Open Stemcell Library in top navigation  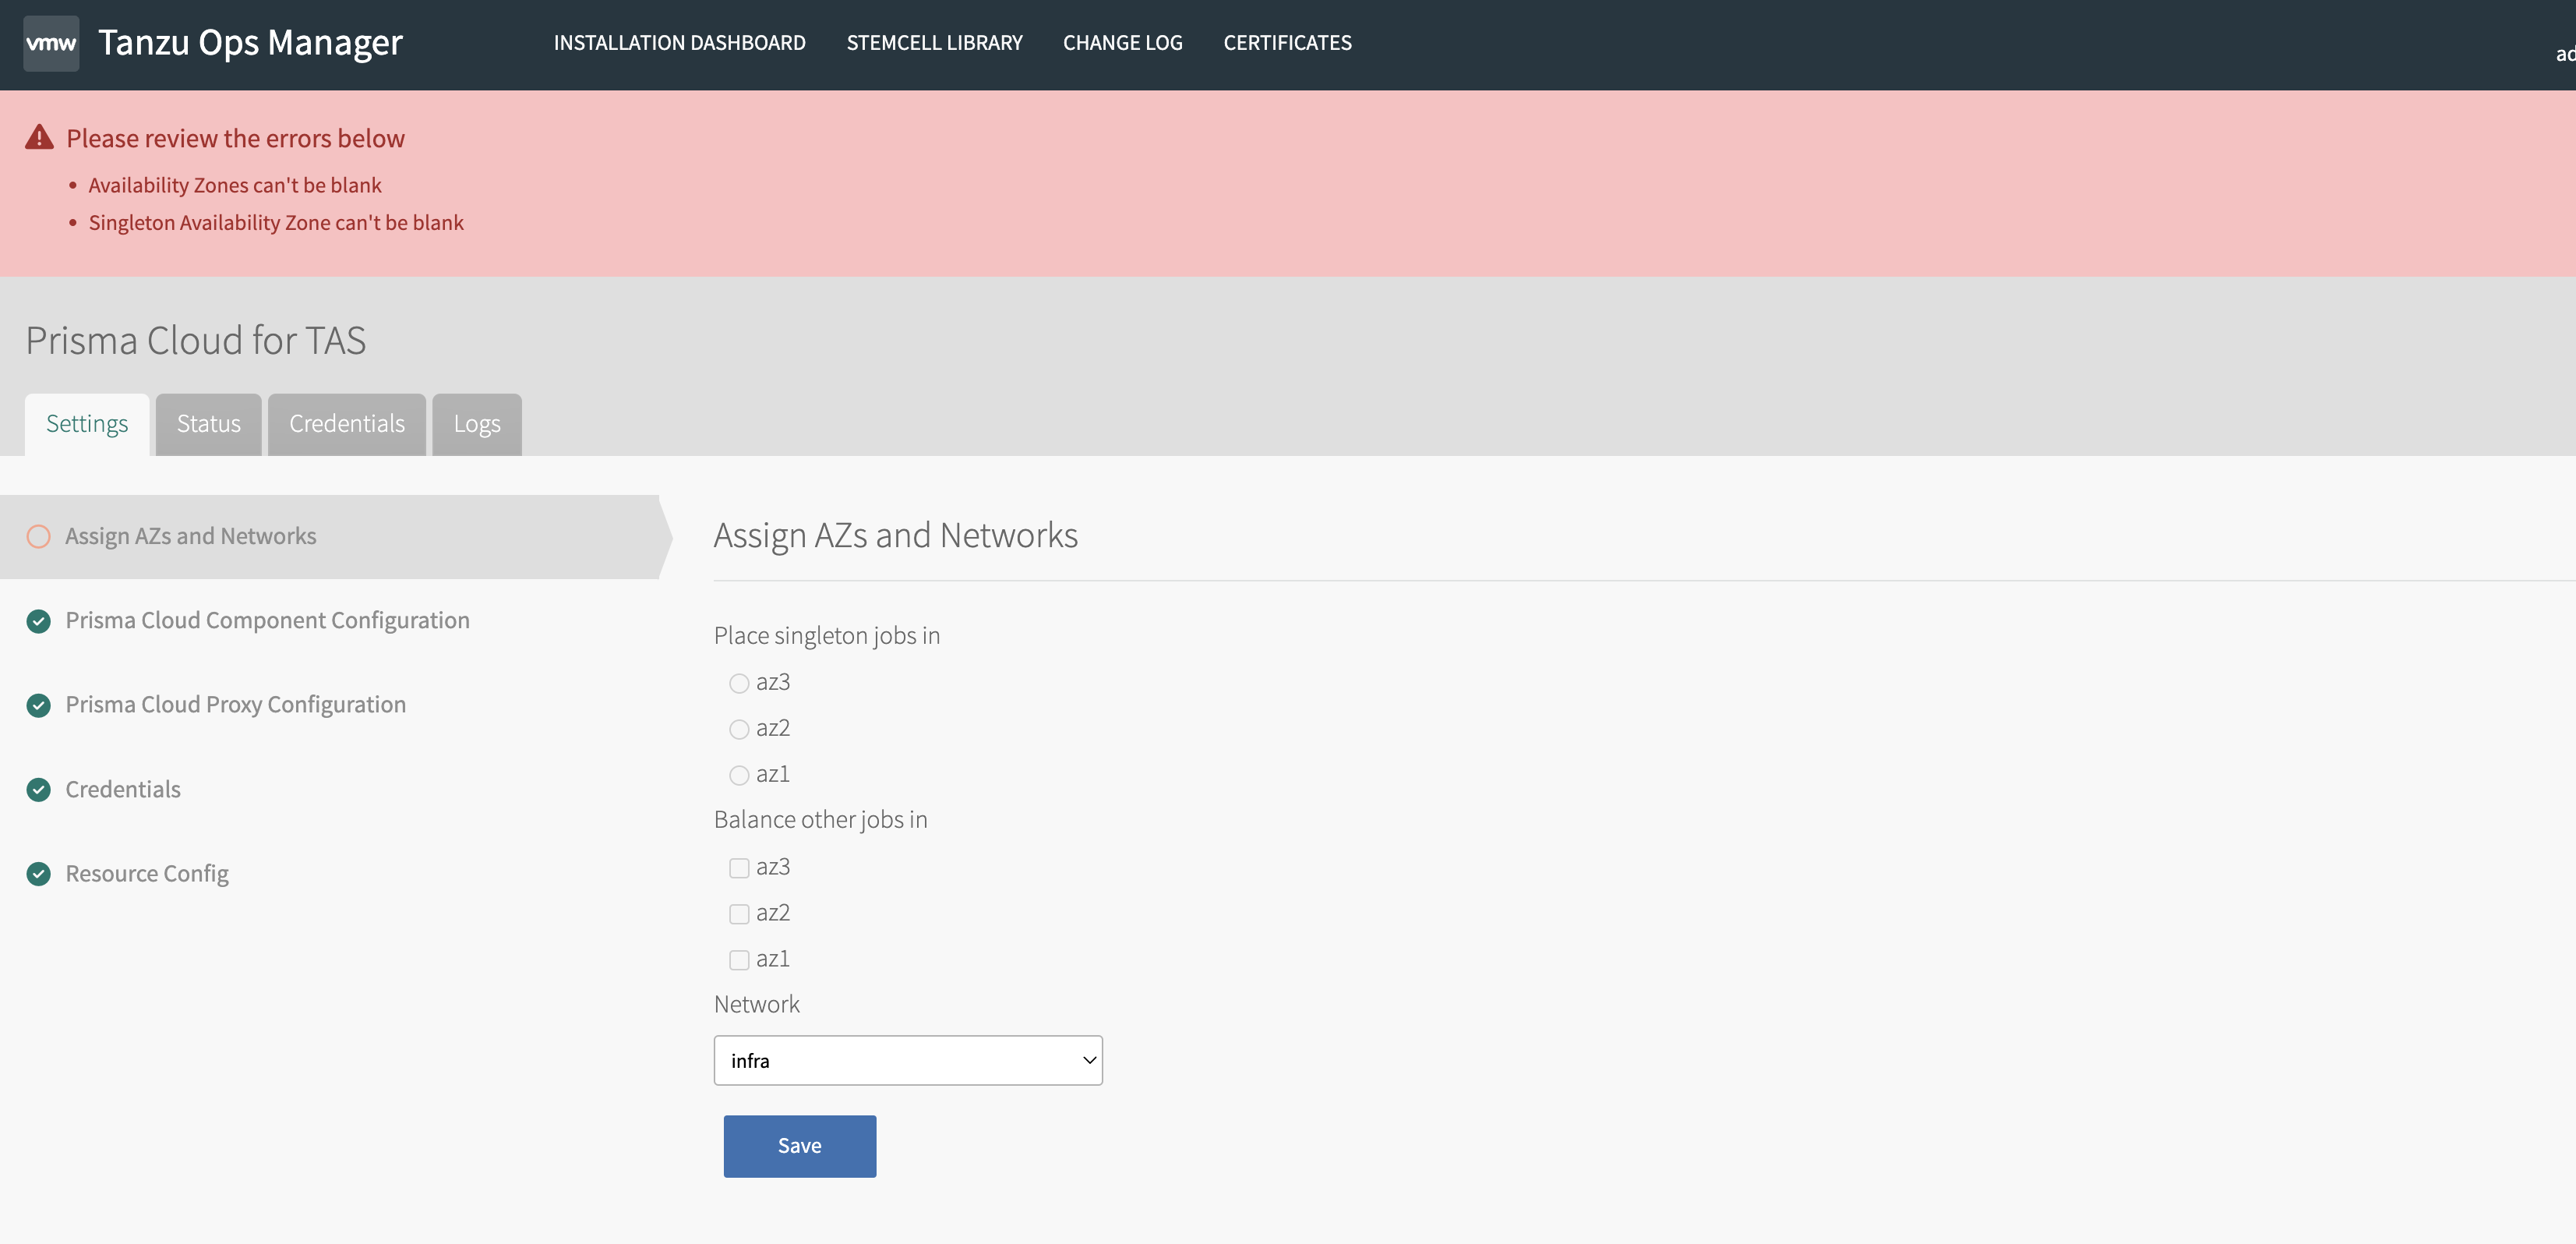934,43
